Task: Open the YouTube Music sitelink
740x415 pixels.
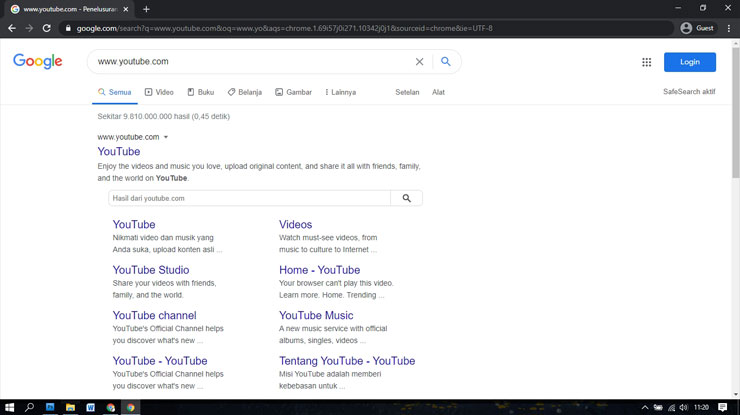Action: click(x=316, y=315)
